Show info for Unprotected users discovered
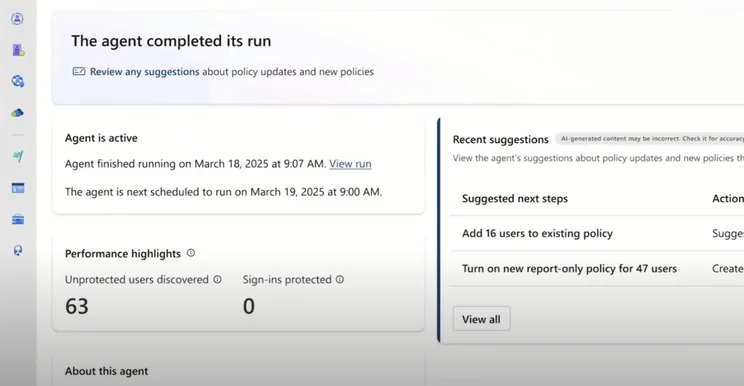Screen dimensions: 744x386 217,279
